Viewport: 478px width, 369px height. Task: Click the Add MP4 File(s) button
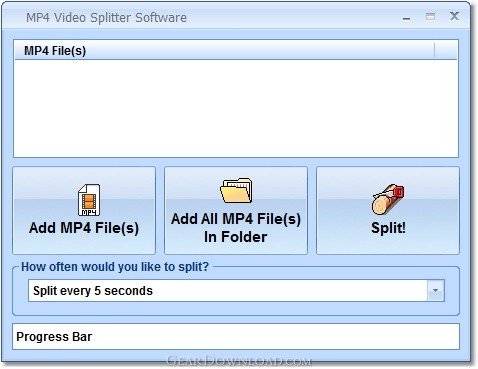(84, 211)
